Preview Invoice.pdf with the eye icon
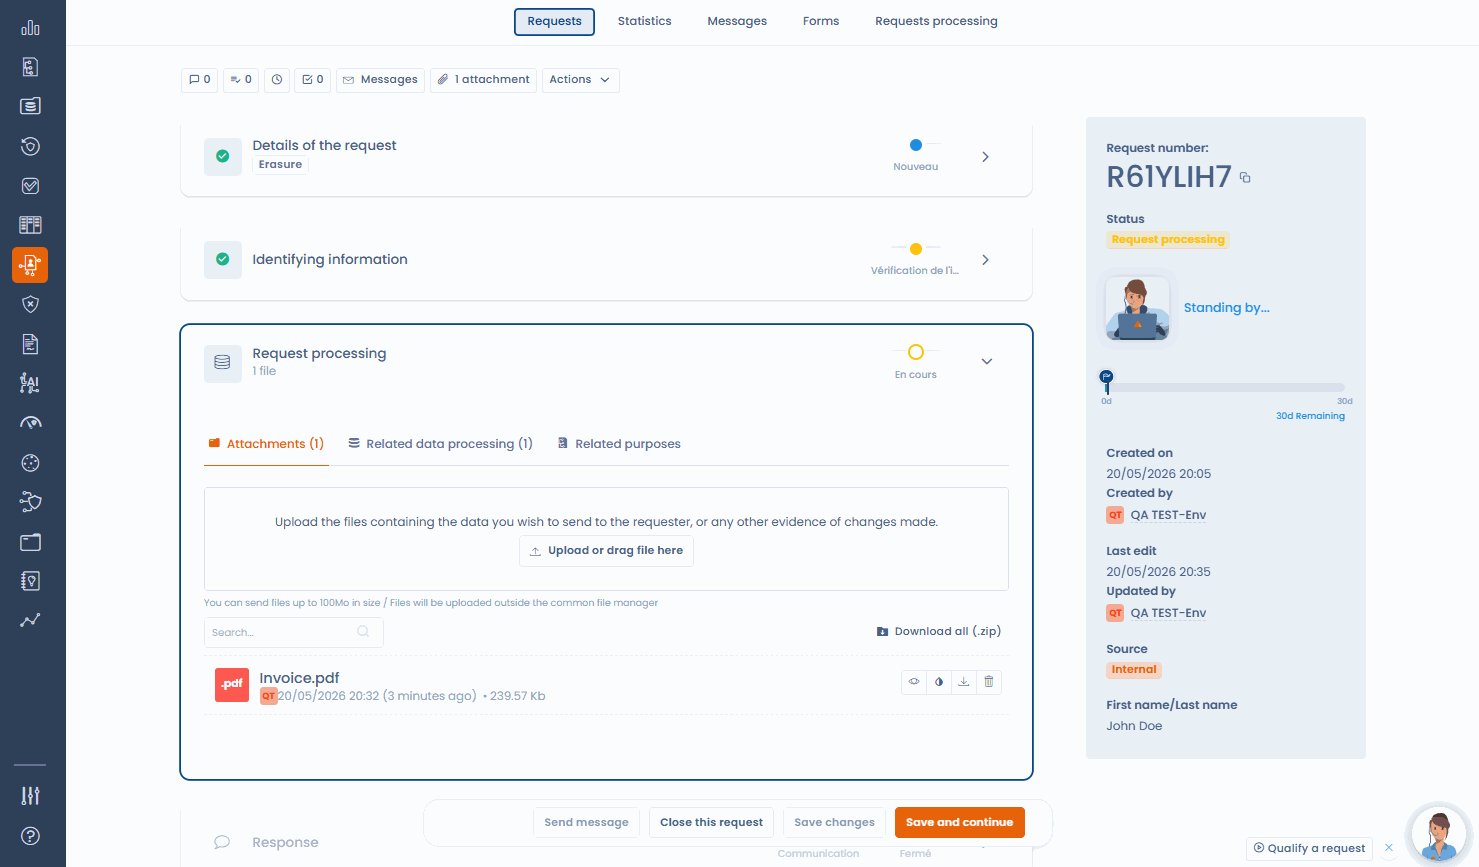This screenshot has width=1479, height=867. tap(914, 682)
